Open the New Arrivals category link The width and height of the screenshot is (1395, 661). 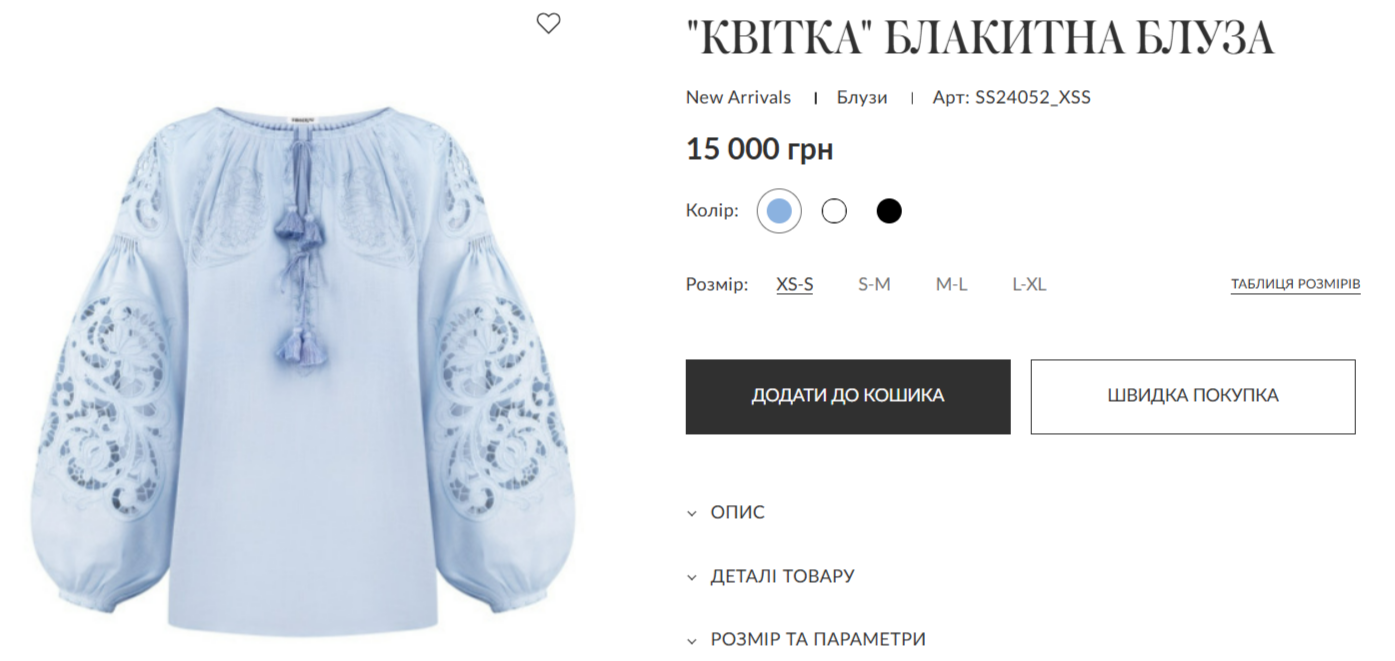pyautogui.click(x=738, y=97)
